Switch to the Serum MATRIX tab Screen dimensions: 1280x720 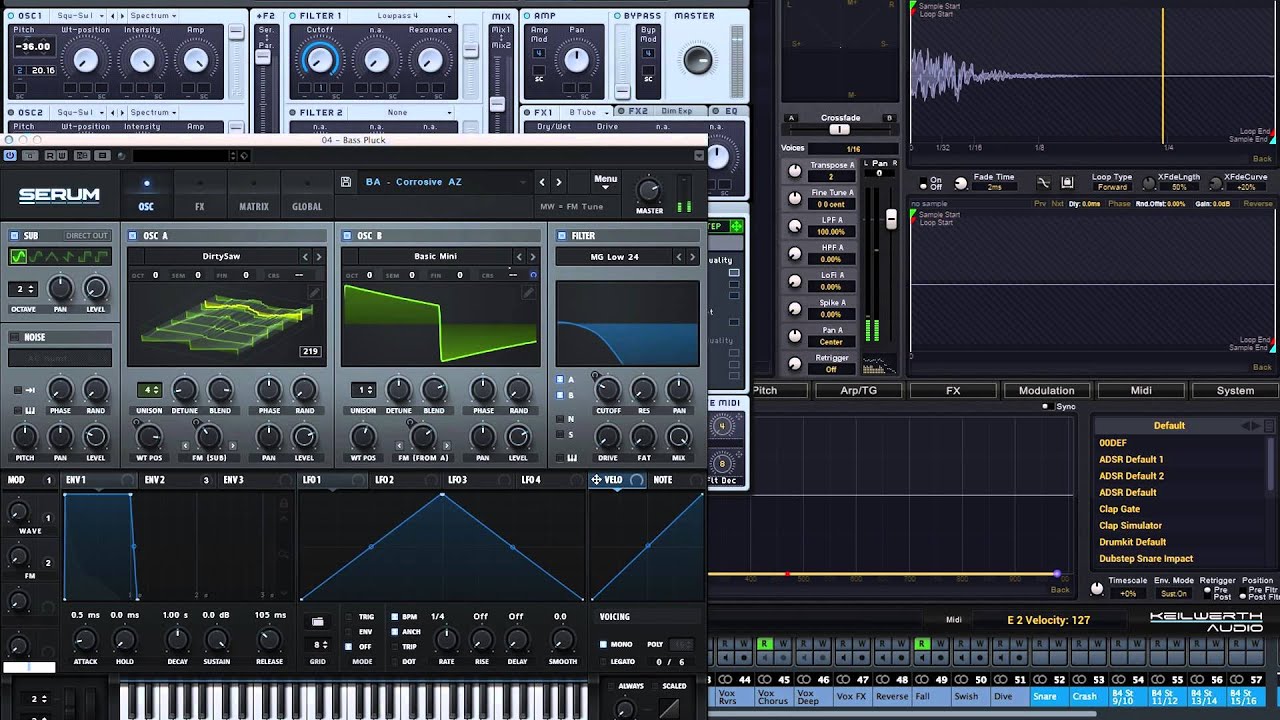point(254,195)
